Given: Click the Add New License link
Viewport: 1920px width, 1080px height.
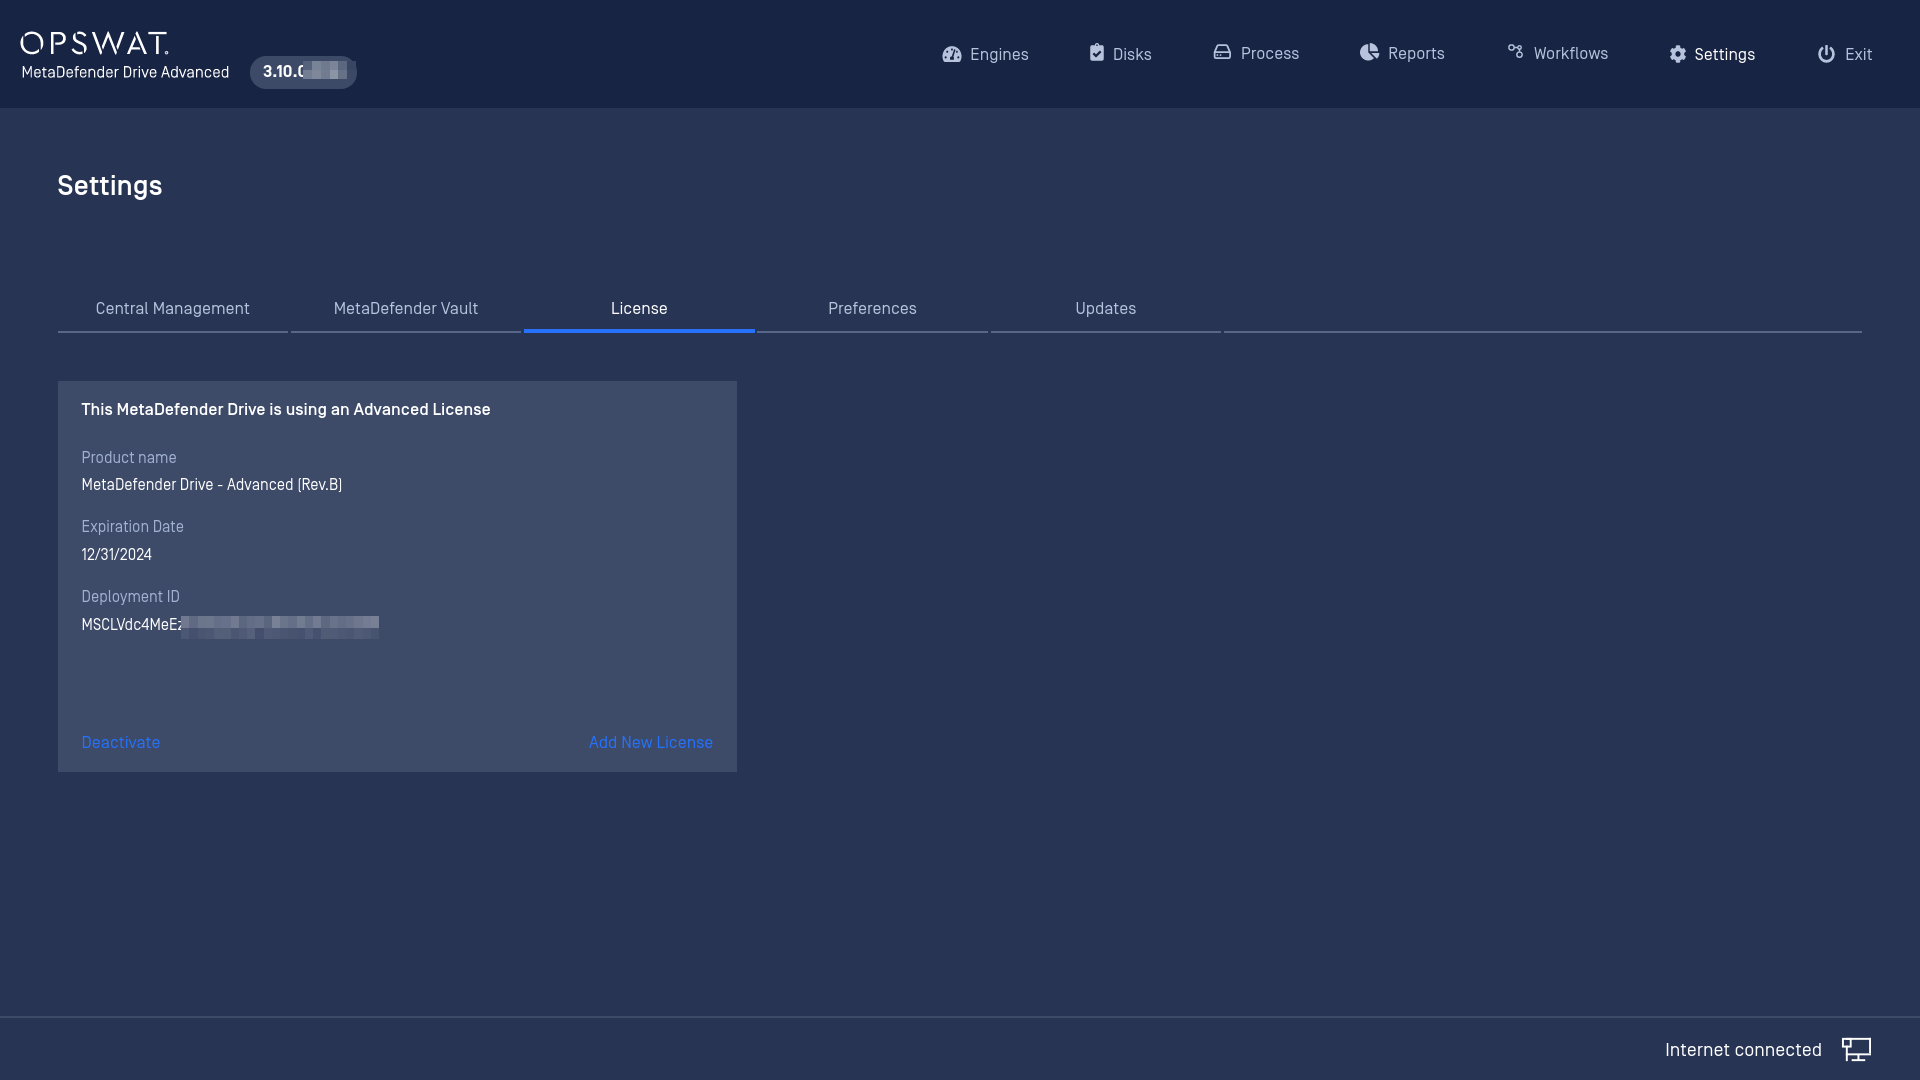Looking at the screenshot, I should 650,742.
